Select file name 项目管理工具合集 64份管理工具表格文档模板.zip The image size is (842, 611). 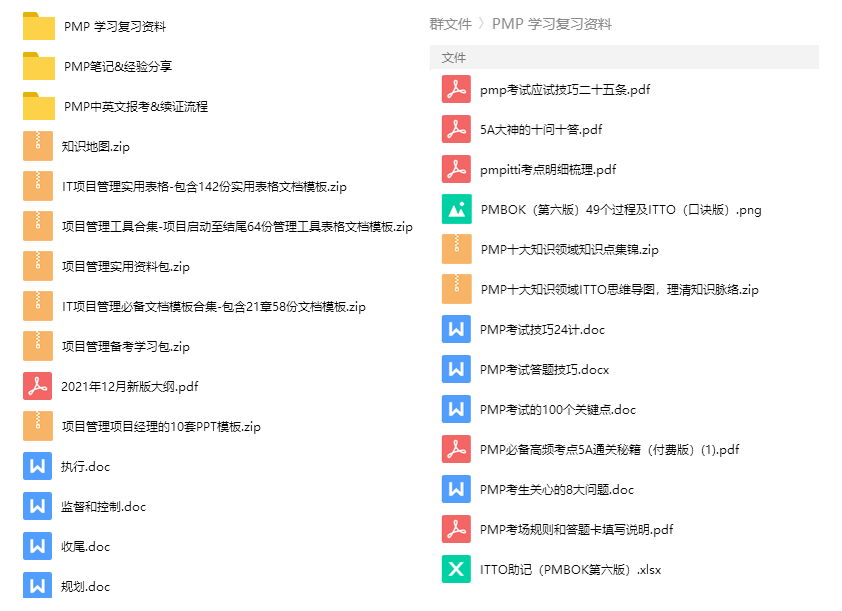237,227
